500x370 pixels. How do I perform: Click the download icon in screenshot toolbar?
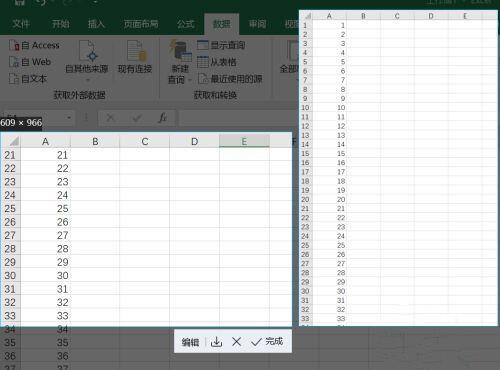(x=216, y=342)
